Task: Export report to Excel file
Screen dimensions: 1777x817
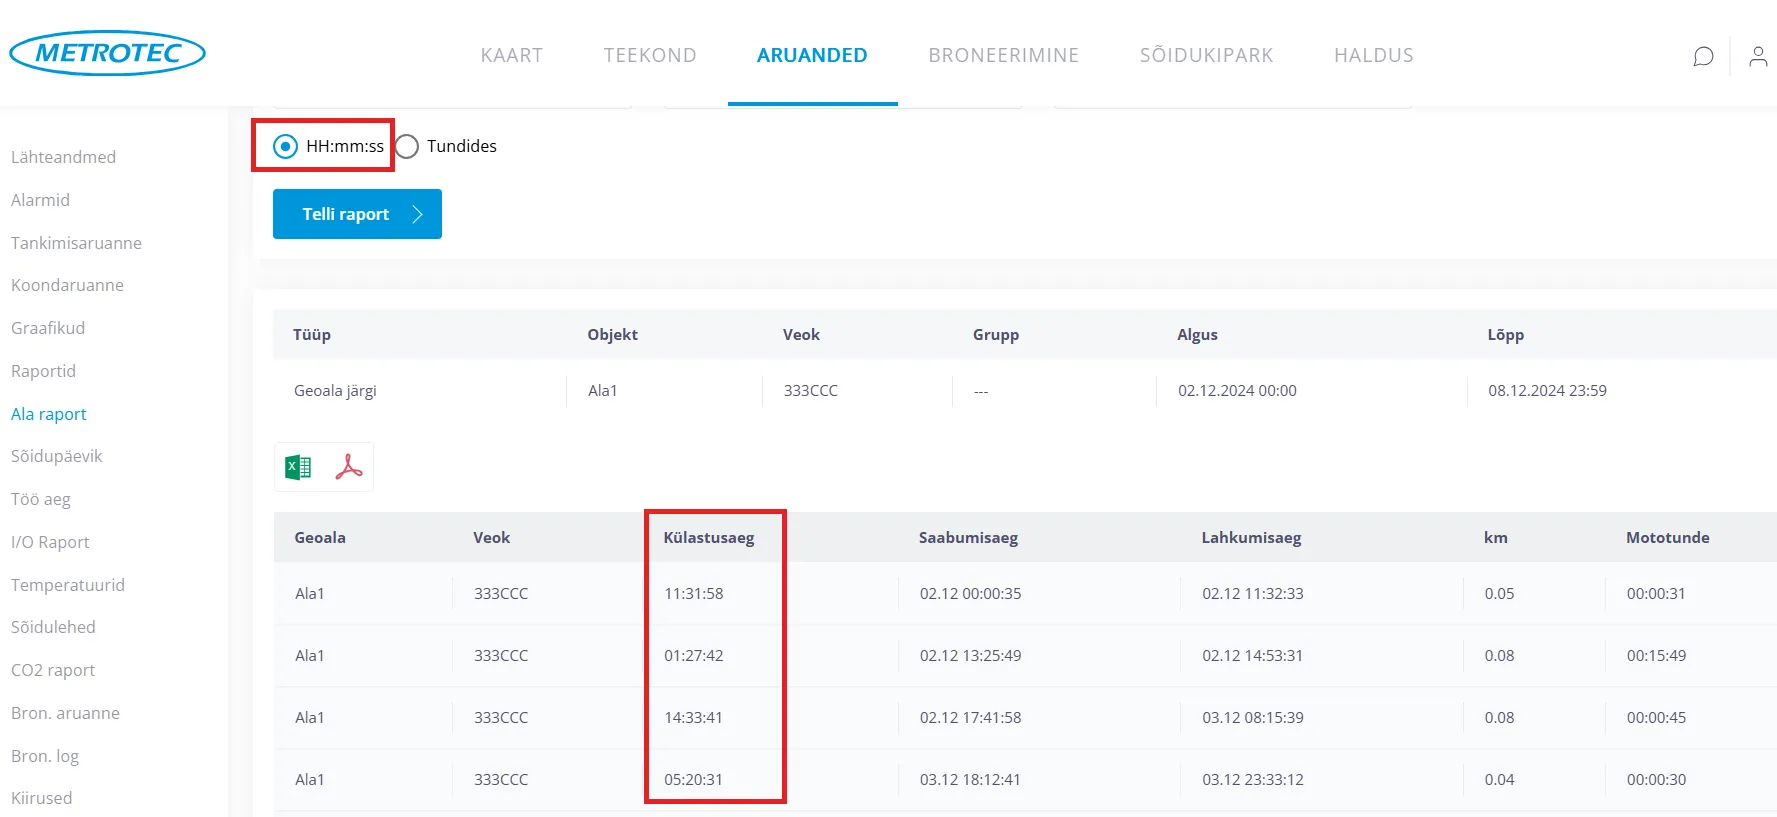Action: coord(298,467)
